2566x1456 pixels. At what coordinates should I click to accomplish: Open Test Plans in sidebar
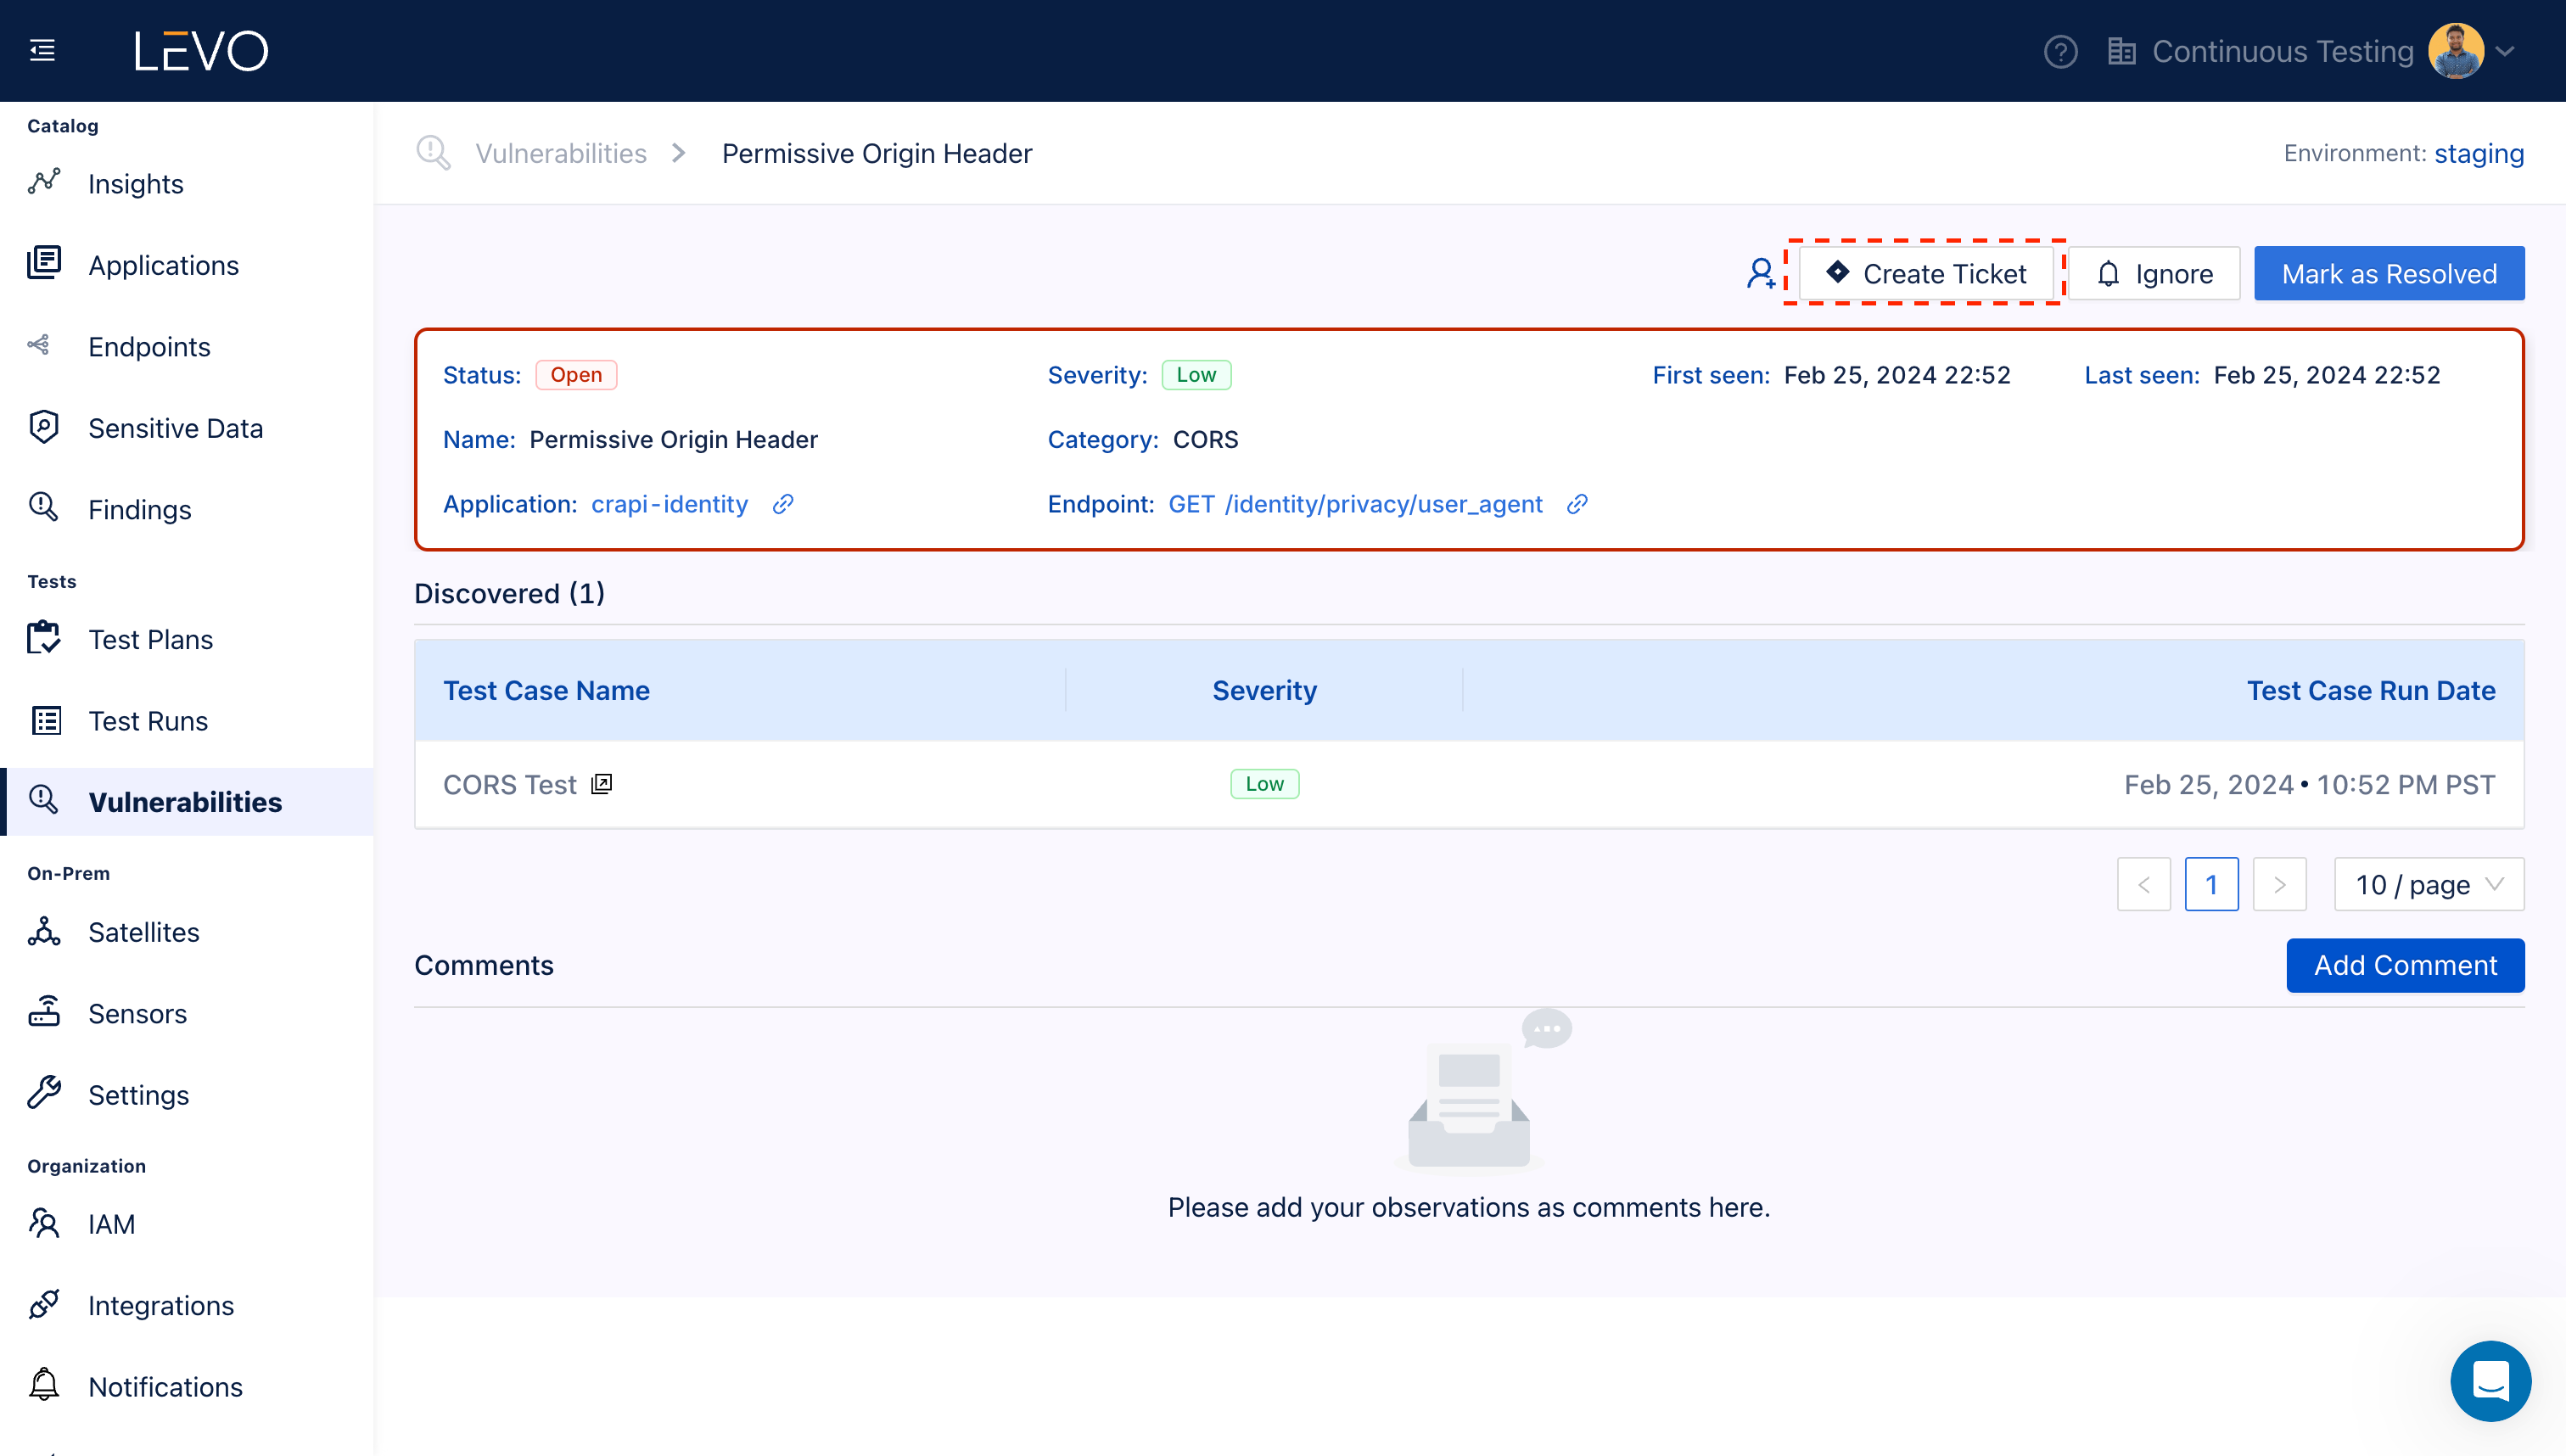point(150,639)
